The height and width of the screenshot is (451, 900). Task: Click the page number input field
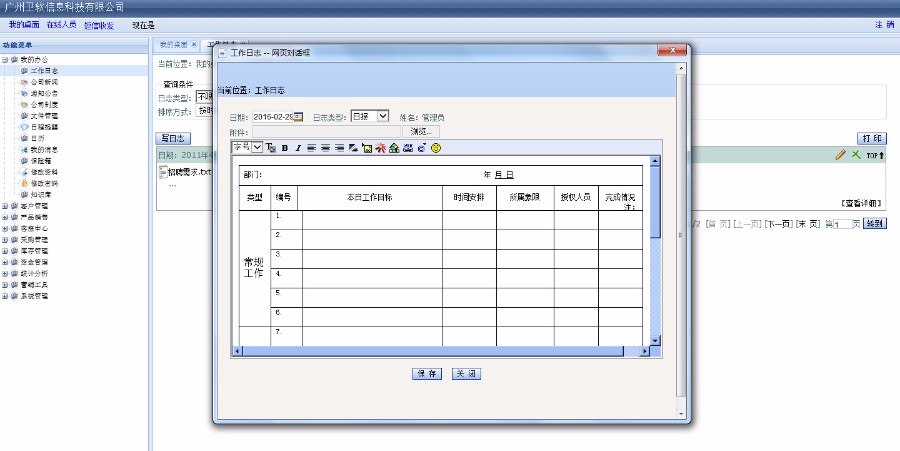click(x=843, y=224)
